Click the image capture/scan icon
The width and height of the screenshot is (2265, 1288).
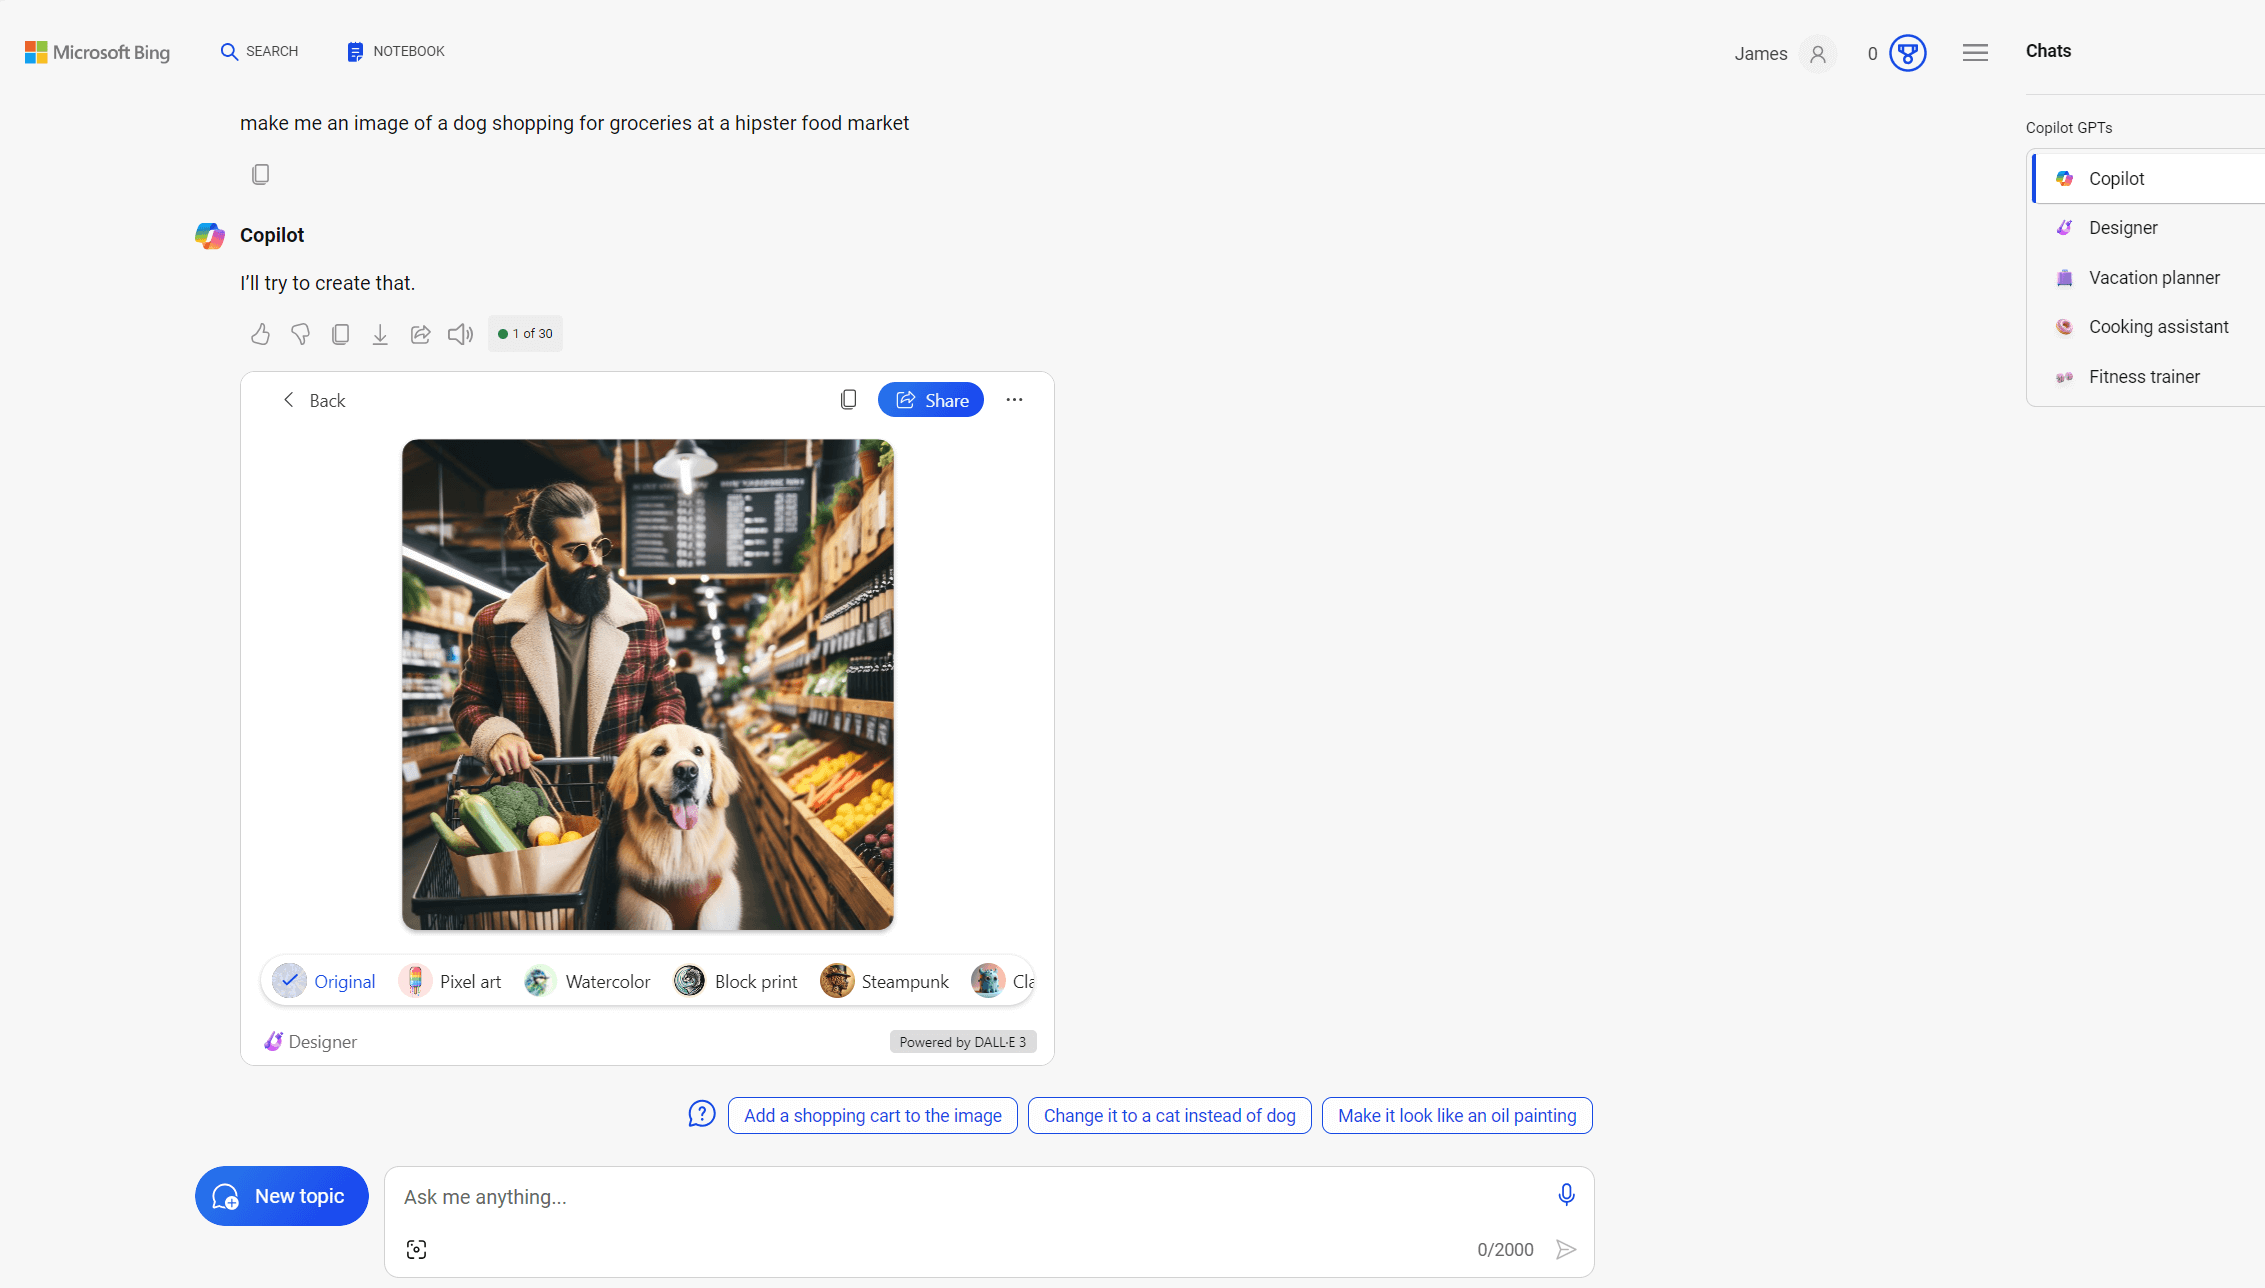click(x=415, y=1248)
